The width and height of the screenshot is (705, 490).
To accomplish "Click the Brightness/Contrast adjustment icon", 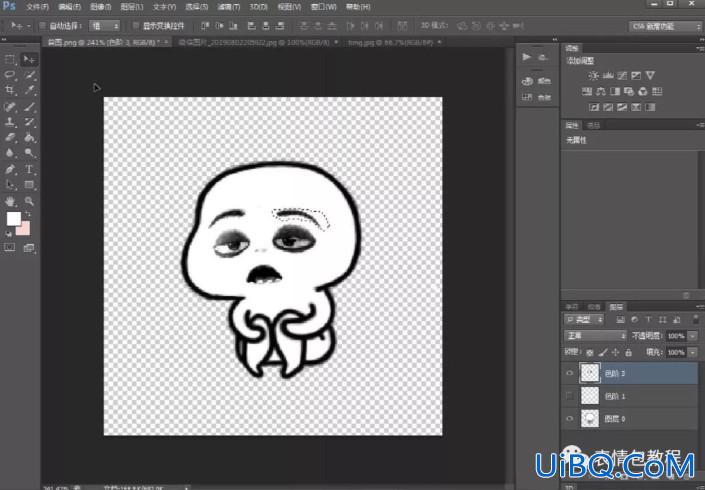I will [x=593, y=75].
